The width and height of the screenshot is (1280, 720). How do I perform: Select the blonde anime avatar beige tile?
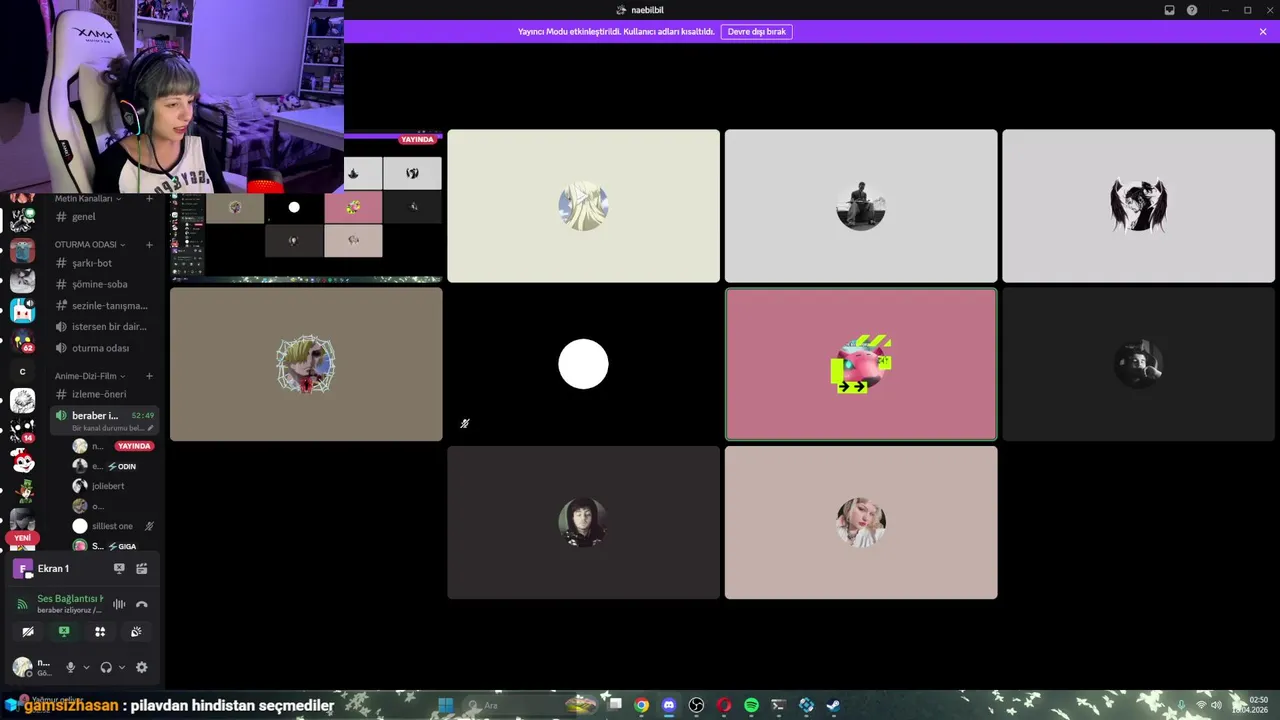click(x=583, y=206)
